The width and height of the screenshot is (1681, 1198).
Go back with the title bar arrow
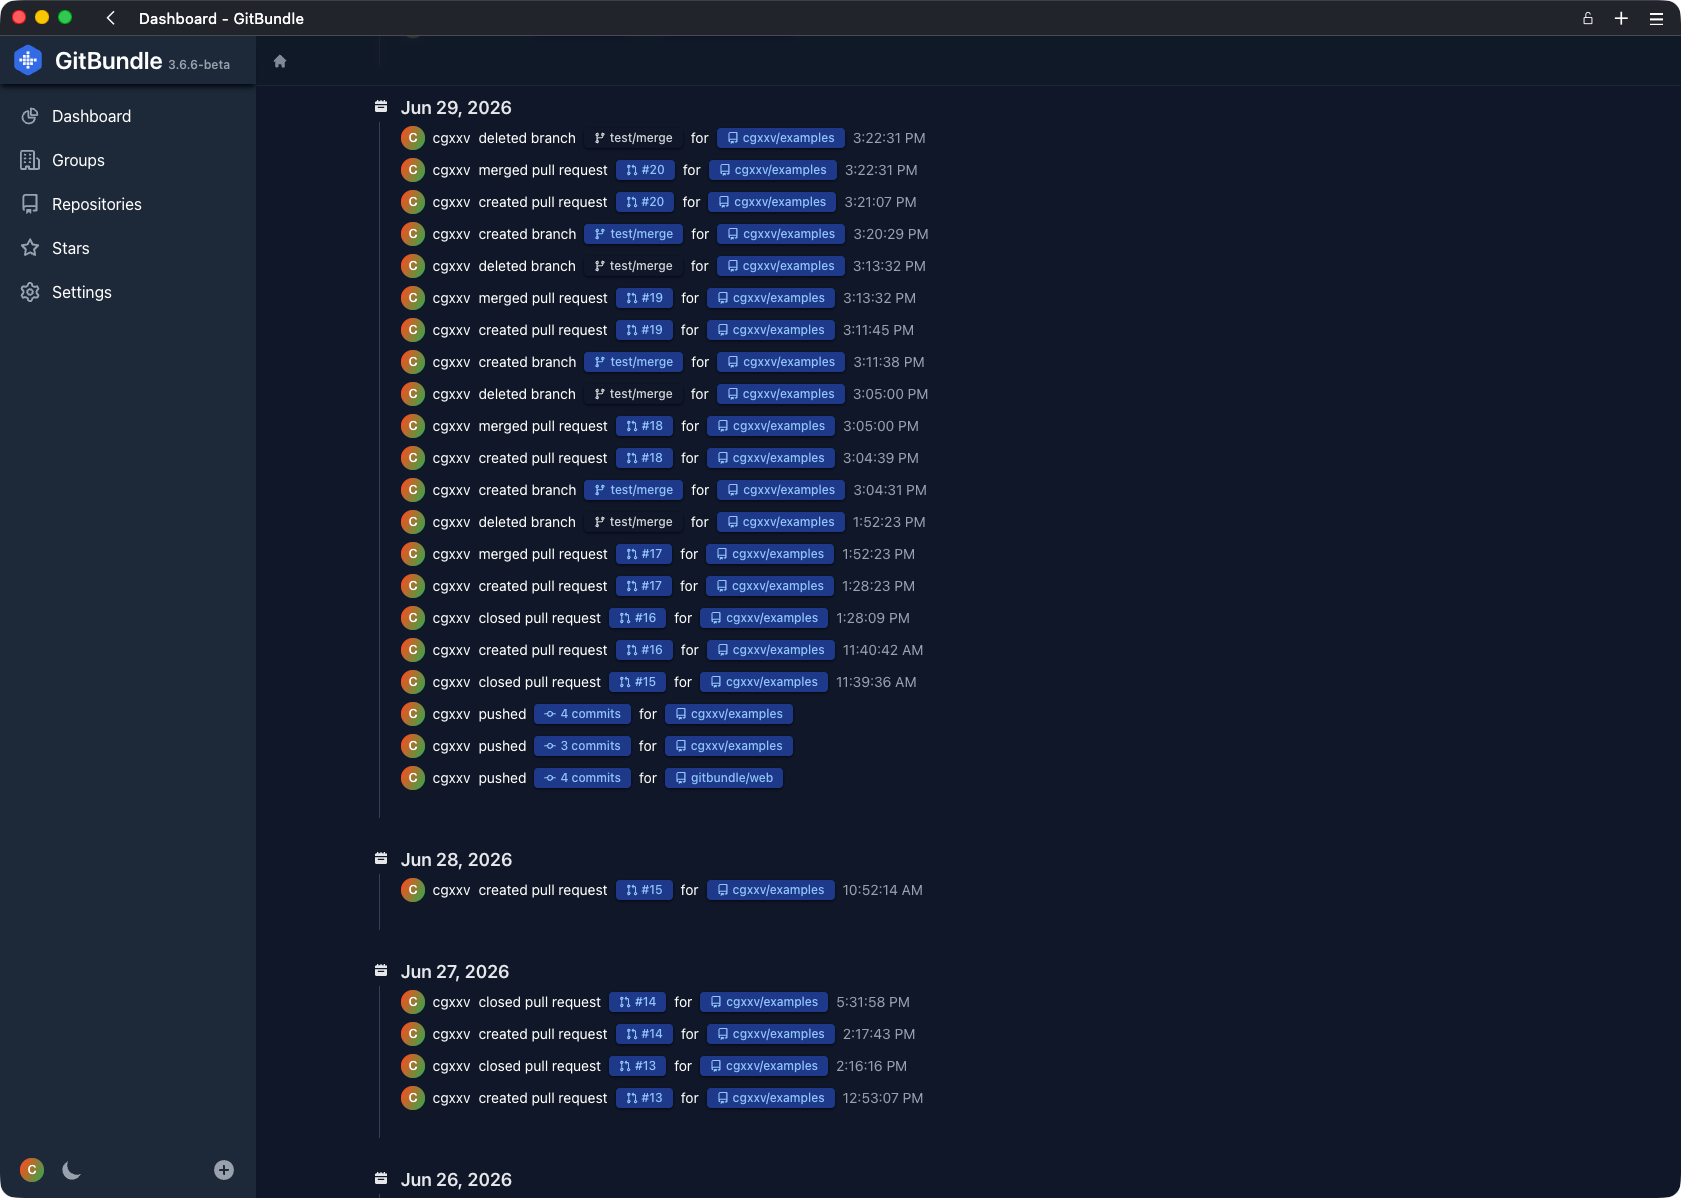coord(111,18)
